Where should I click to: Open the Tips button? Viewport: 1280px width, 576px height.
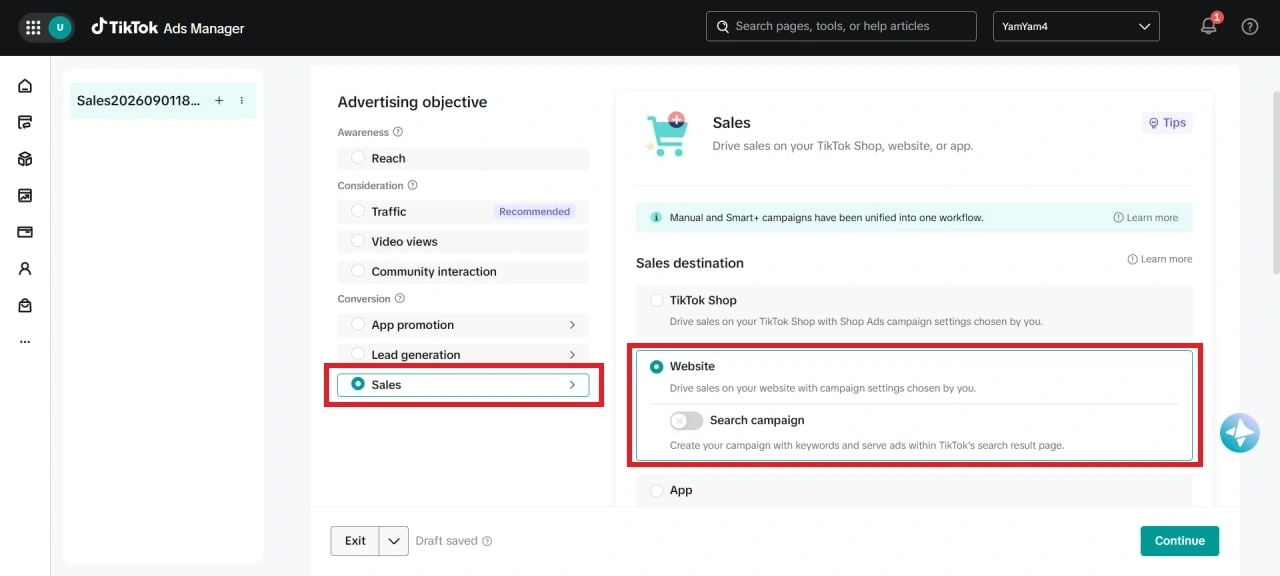coord(1167,123)
